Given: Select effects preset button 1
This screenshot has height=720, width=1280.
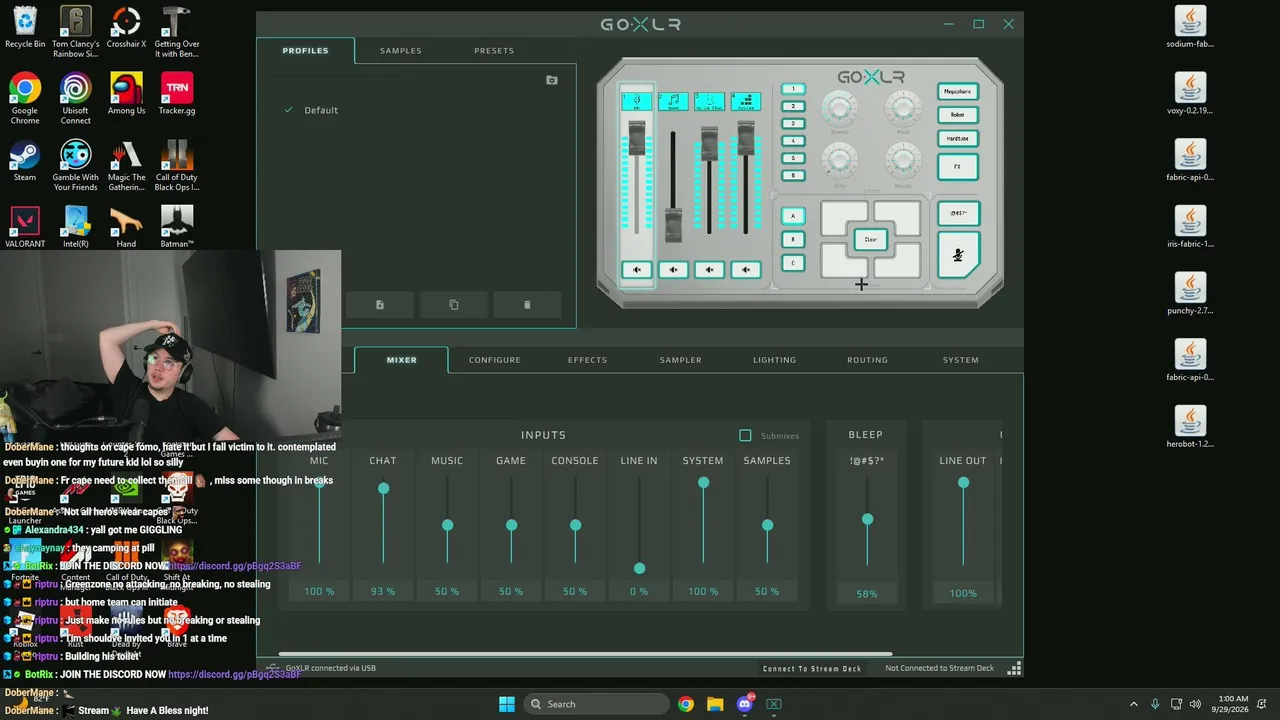Looking at the screenshot, I should click(793, 89).
